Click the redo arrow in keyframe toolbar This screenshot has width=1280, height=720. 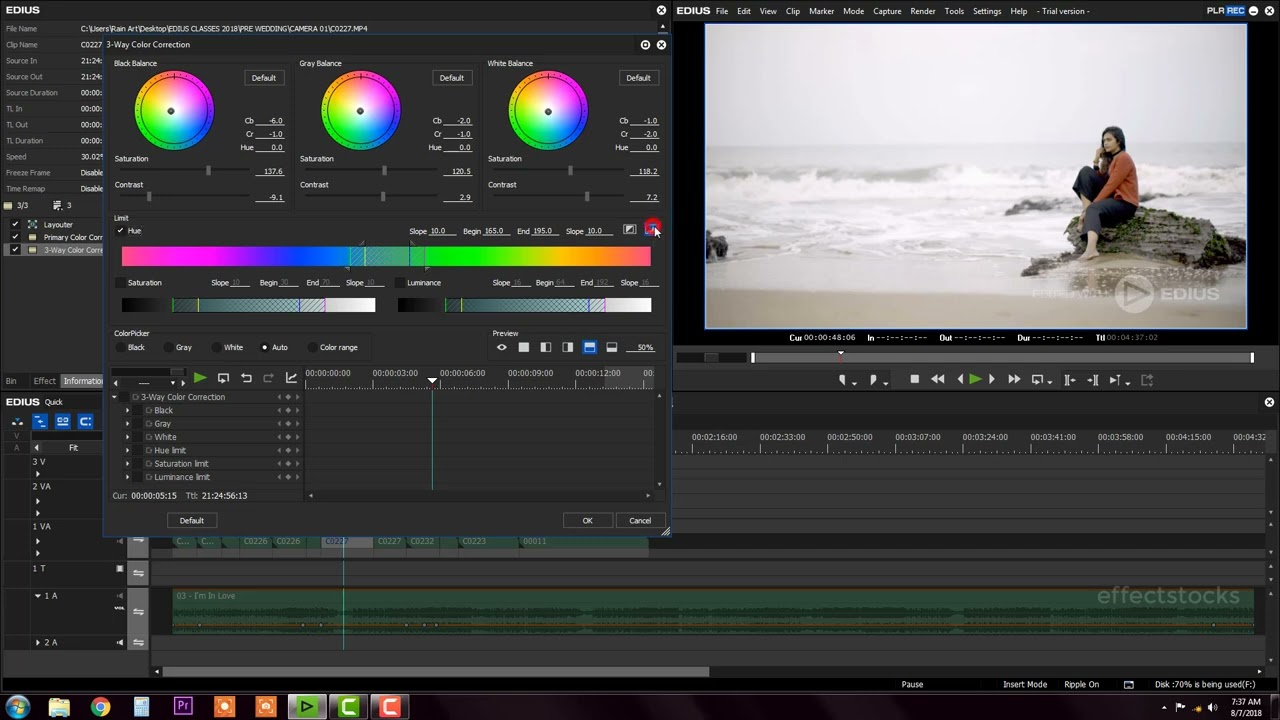point(268,378)
